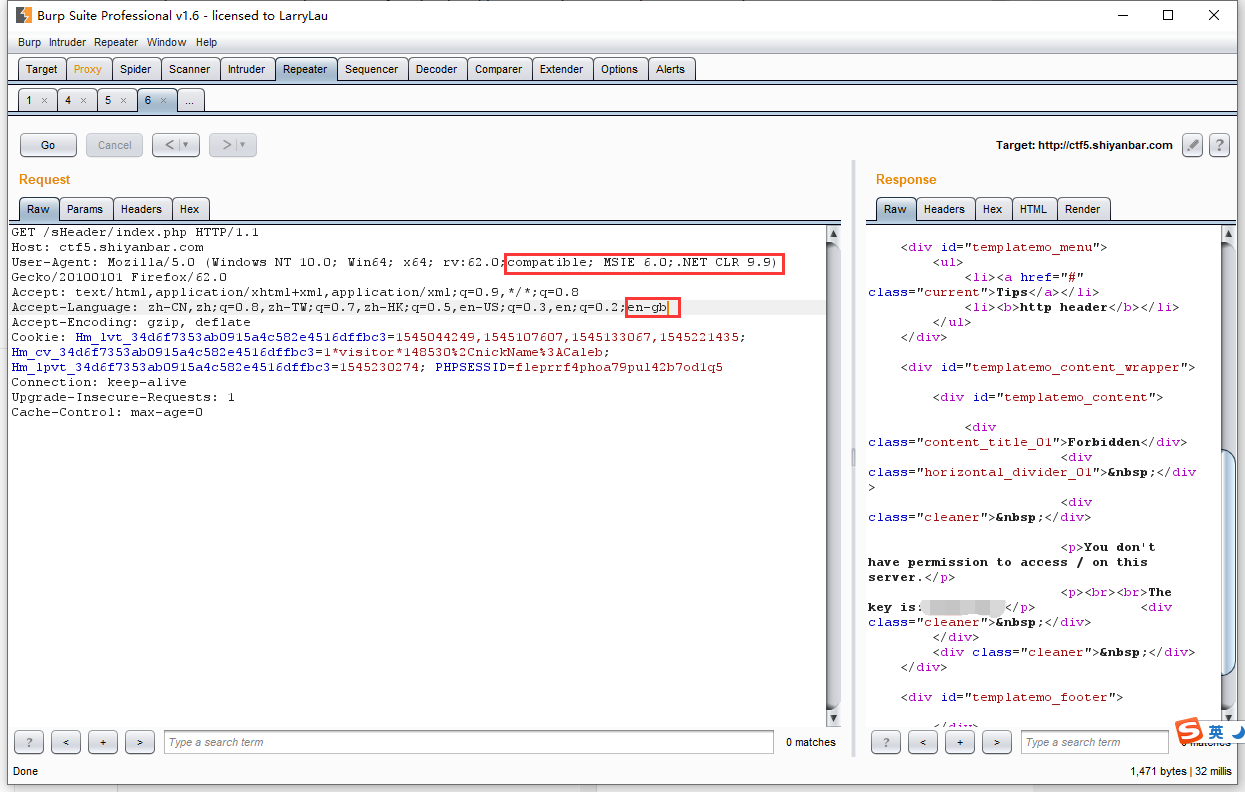Click the request search term field
The image size is (1245, 792).
tap(469, 742)
